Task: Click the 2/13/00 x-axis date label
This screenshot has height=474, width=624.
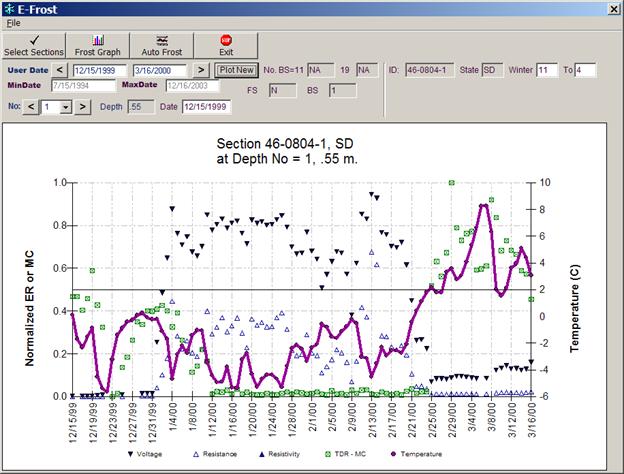Action: [372, 420]
